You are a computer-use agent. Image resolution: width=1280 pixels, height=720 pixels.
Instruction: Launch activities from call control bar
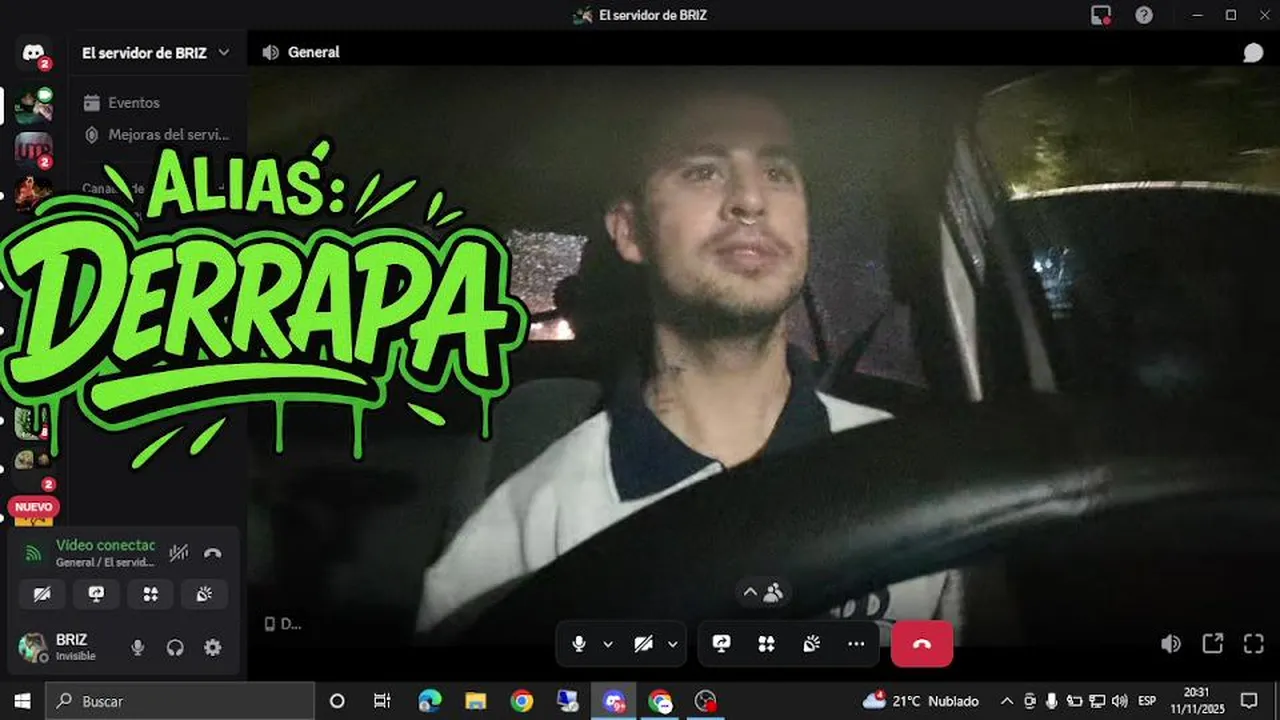pos(766,644)
